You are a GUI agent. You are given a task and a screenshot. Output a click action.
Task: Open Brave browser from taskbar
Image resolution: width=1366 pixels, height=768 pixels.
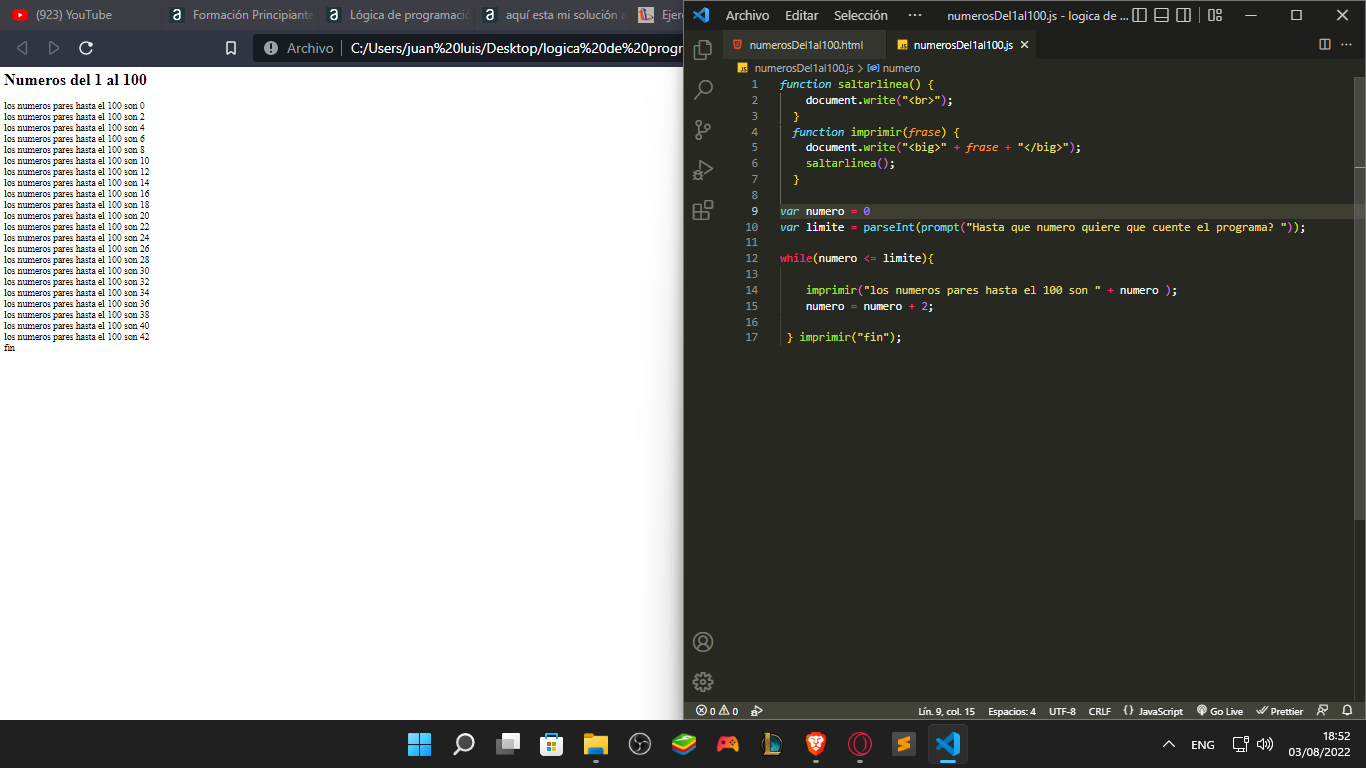(x=816, y=744)
